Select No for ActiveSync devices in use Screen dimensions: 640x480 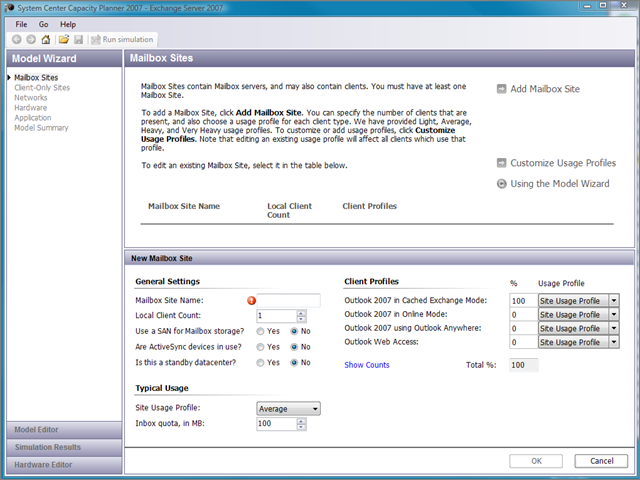(x=294, y=347)
